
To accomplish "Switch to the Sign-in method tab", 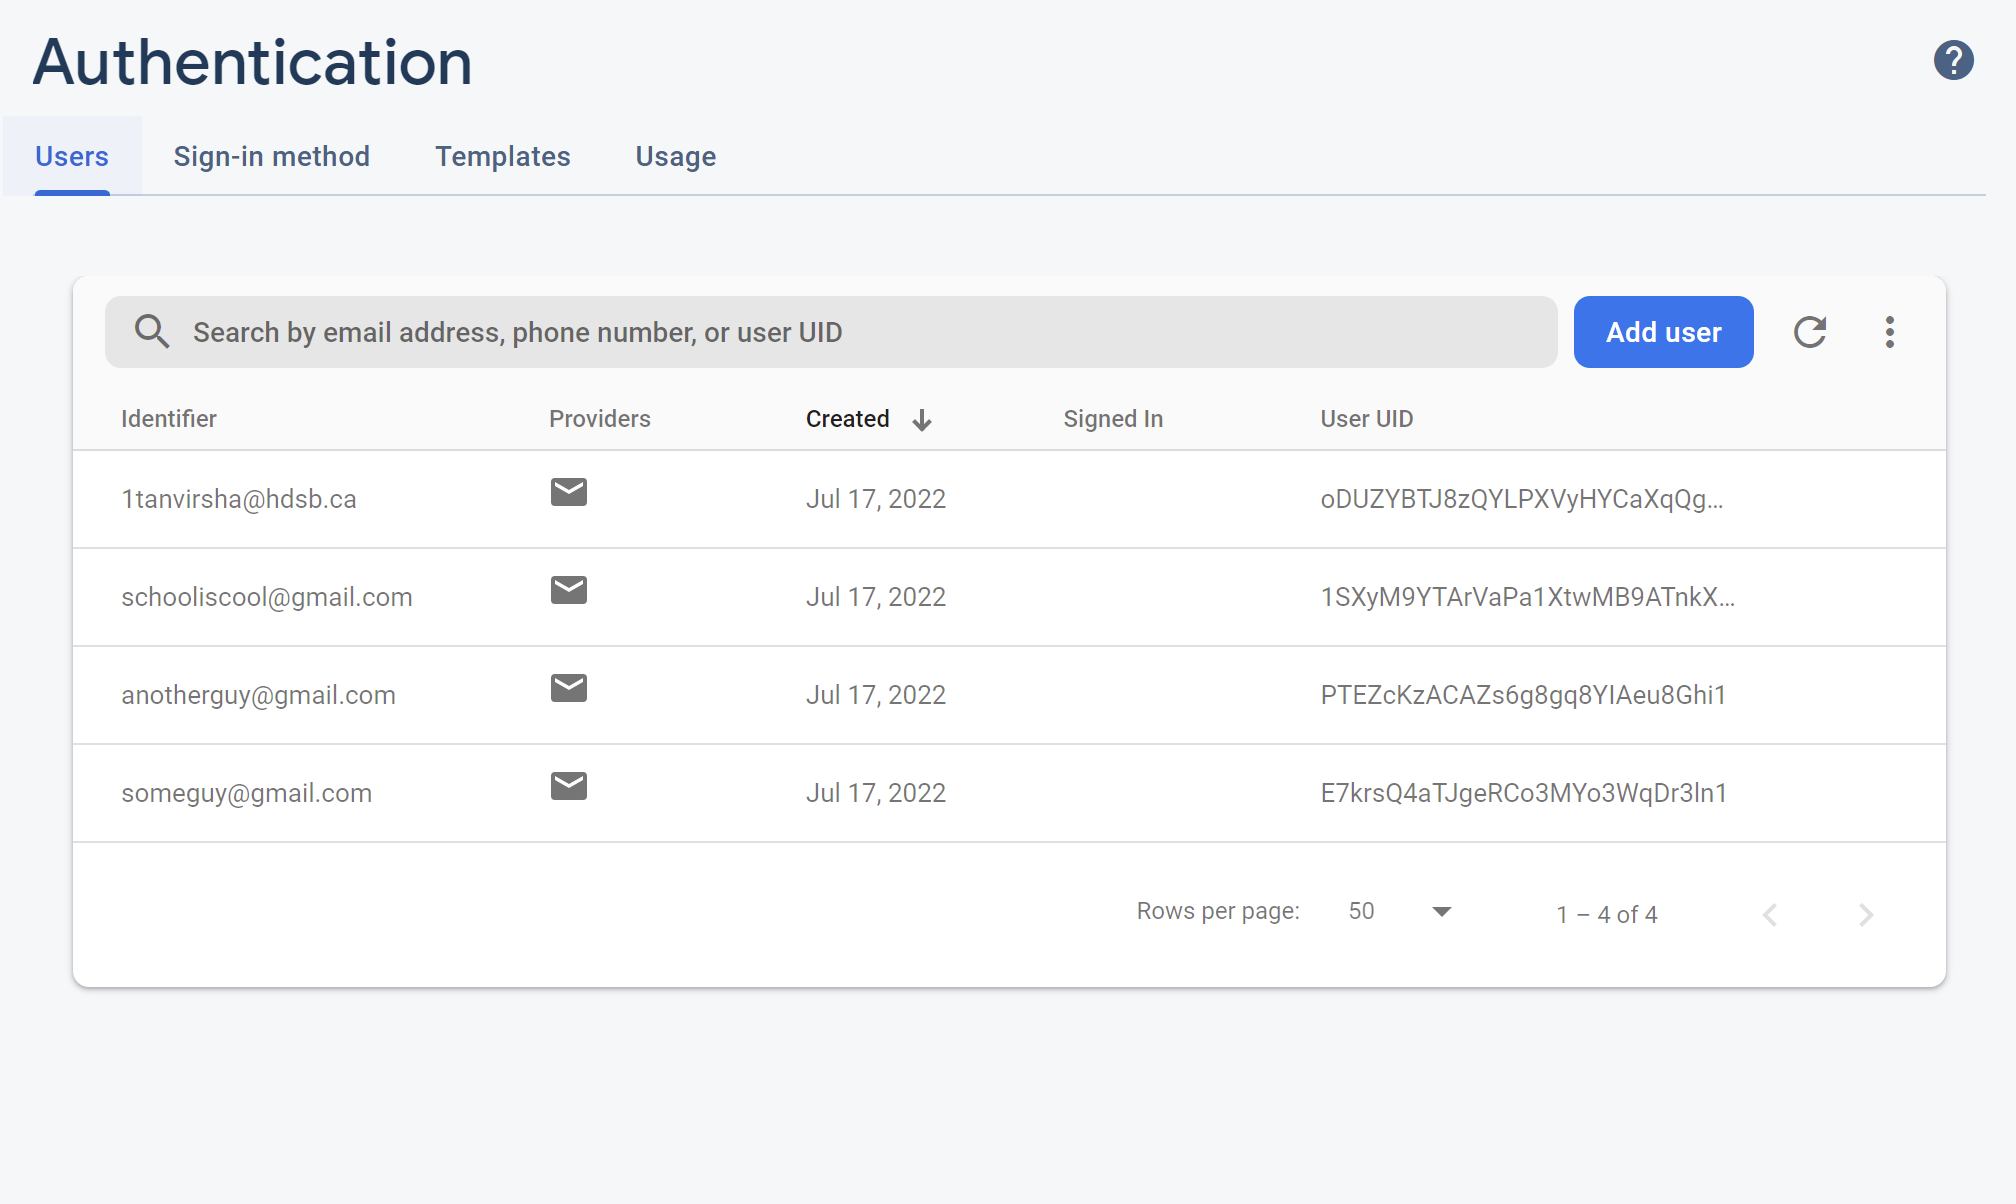I will click(271, 156).
